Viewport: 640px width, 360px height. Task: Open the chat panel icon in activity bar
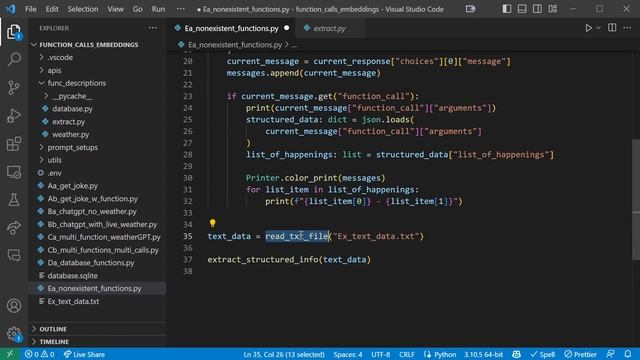click(x=14, y=256)
